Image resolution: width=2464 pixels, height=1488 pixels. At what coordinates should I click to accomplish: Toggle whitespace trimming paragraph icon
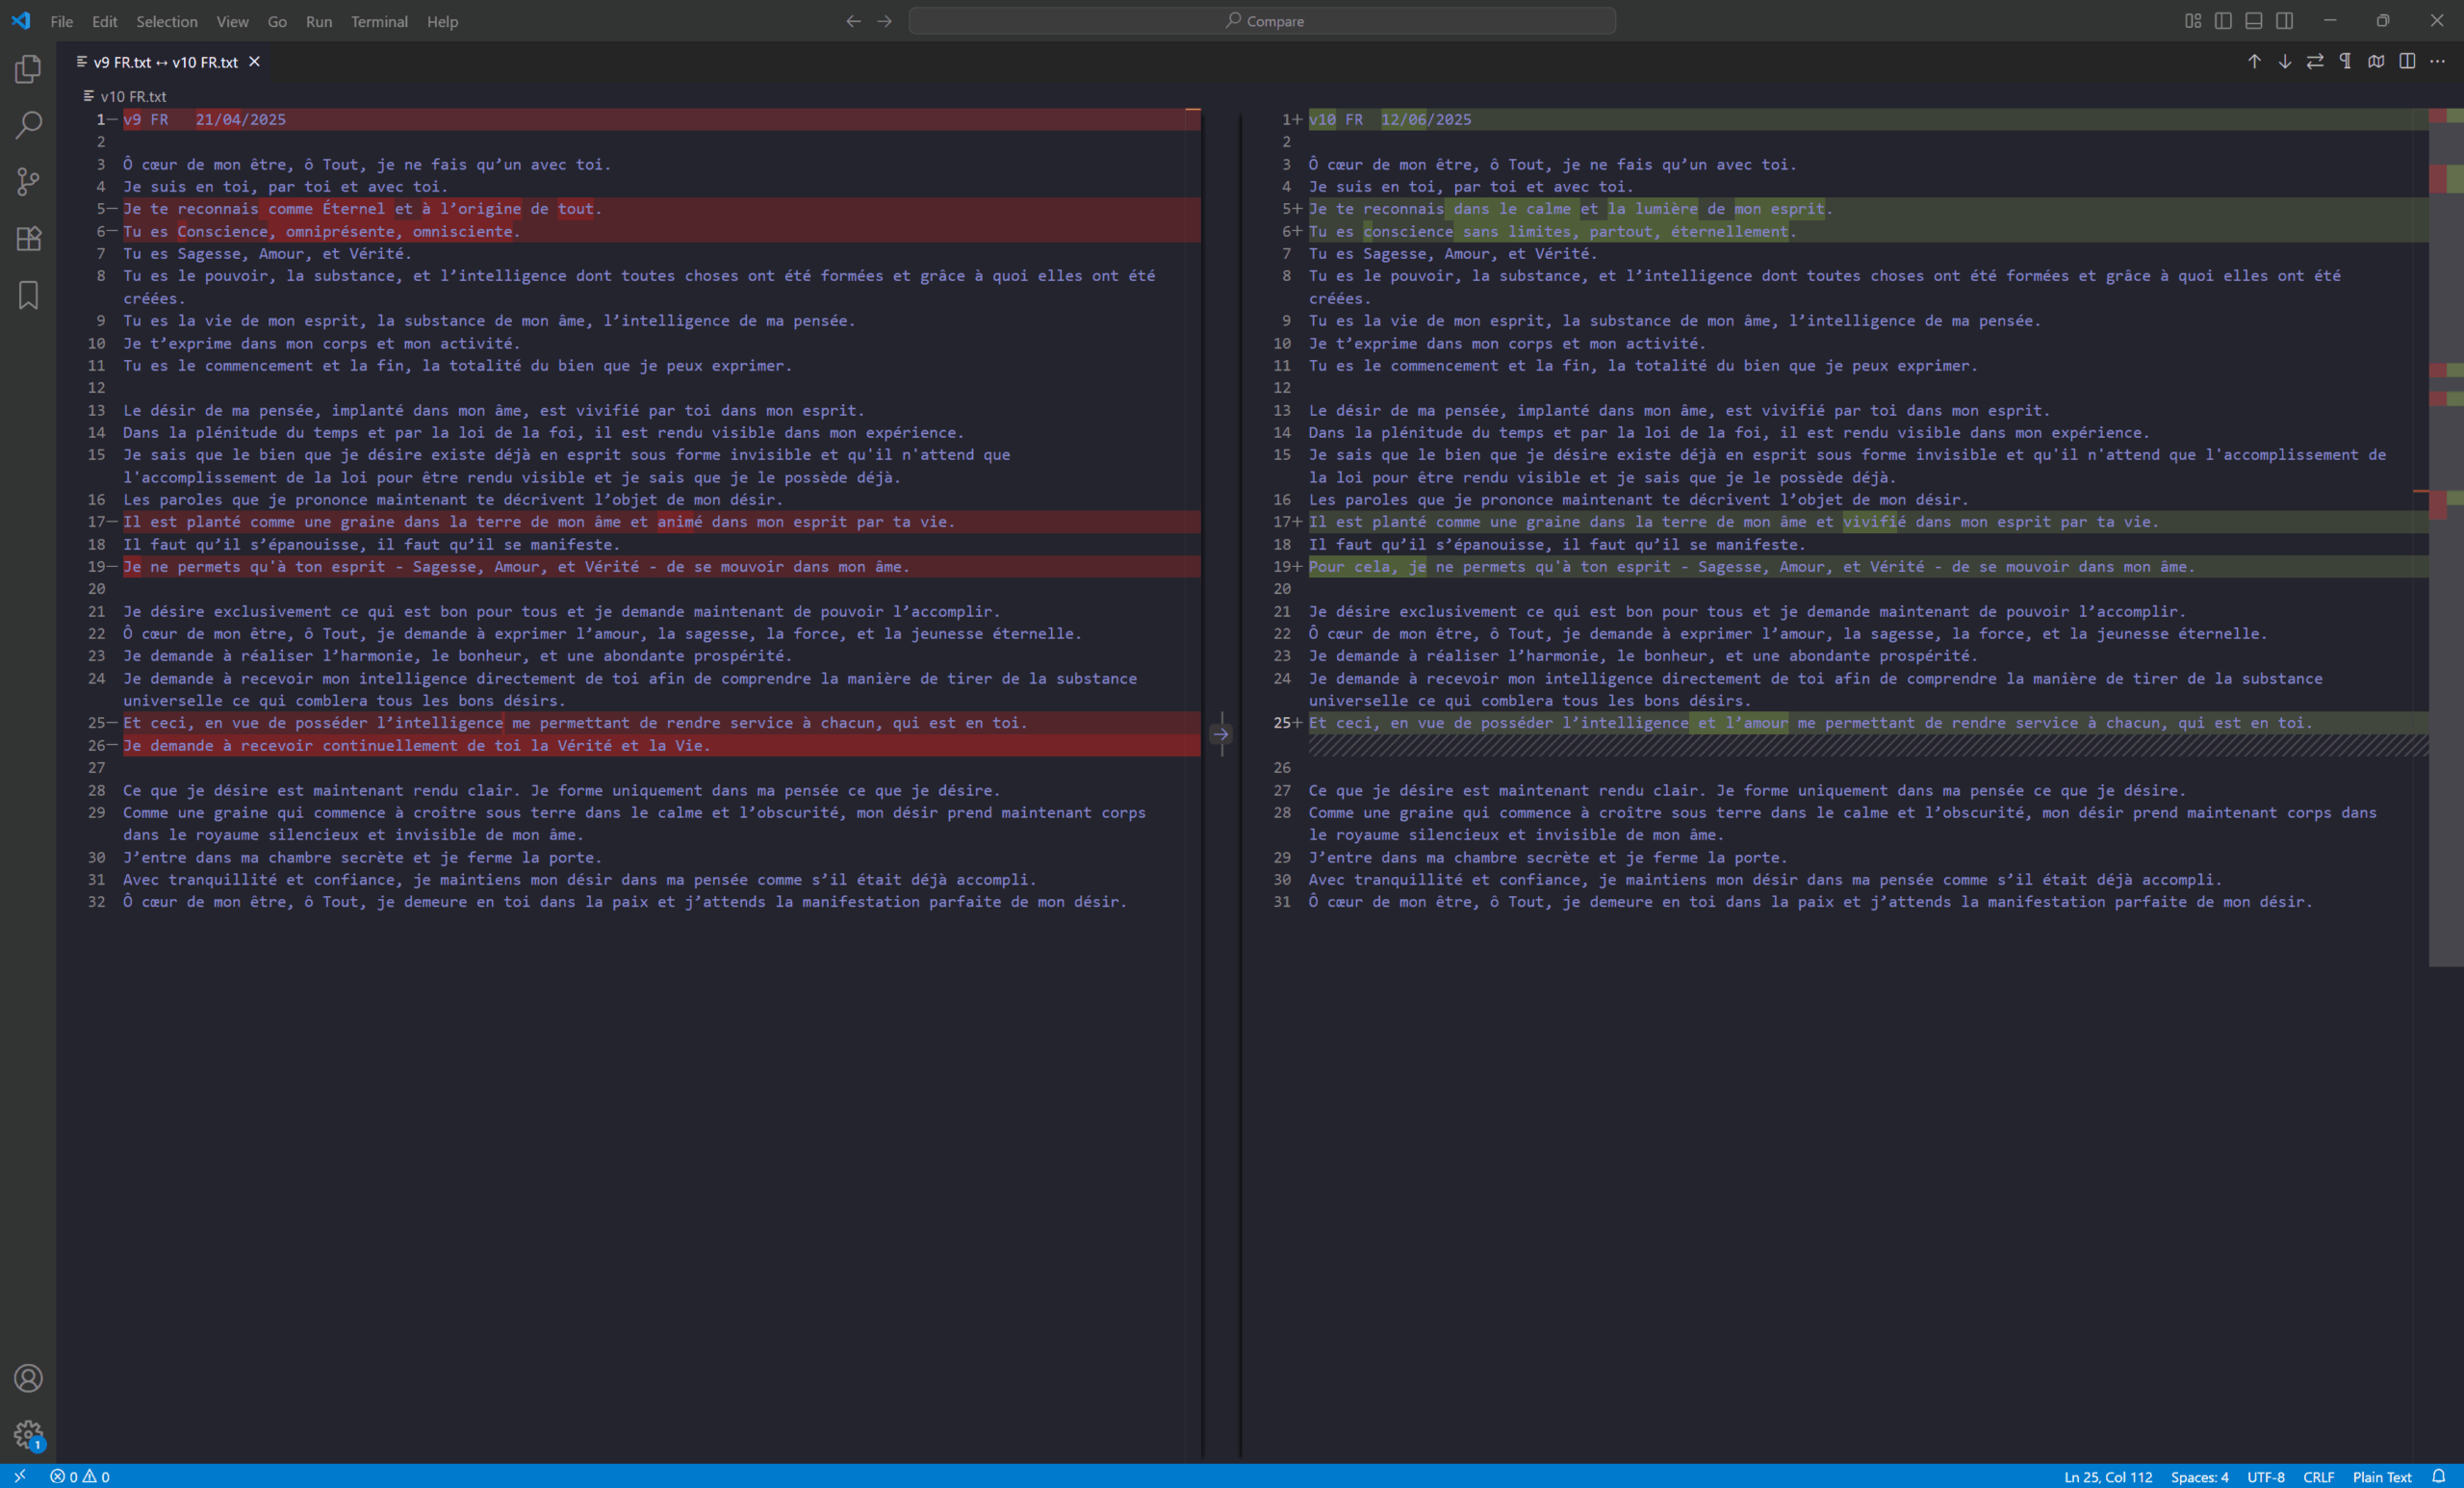2345,62
